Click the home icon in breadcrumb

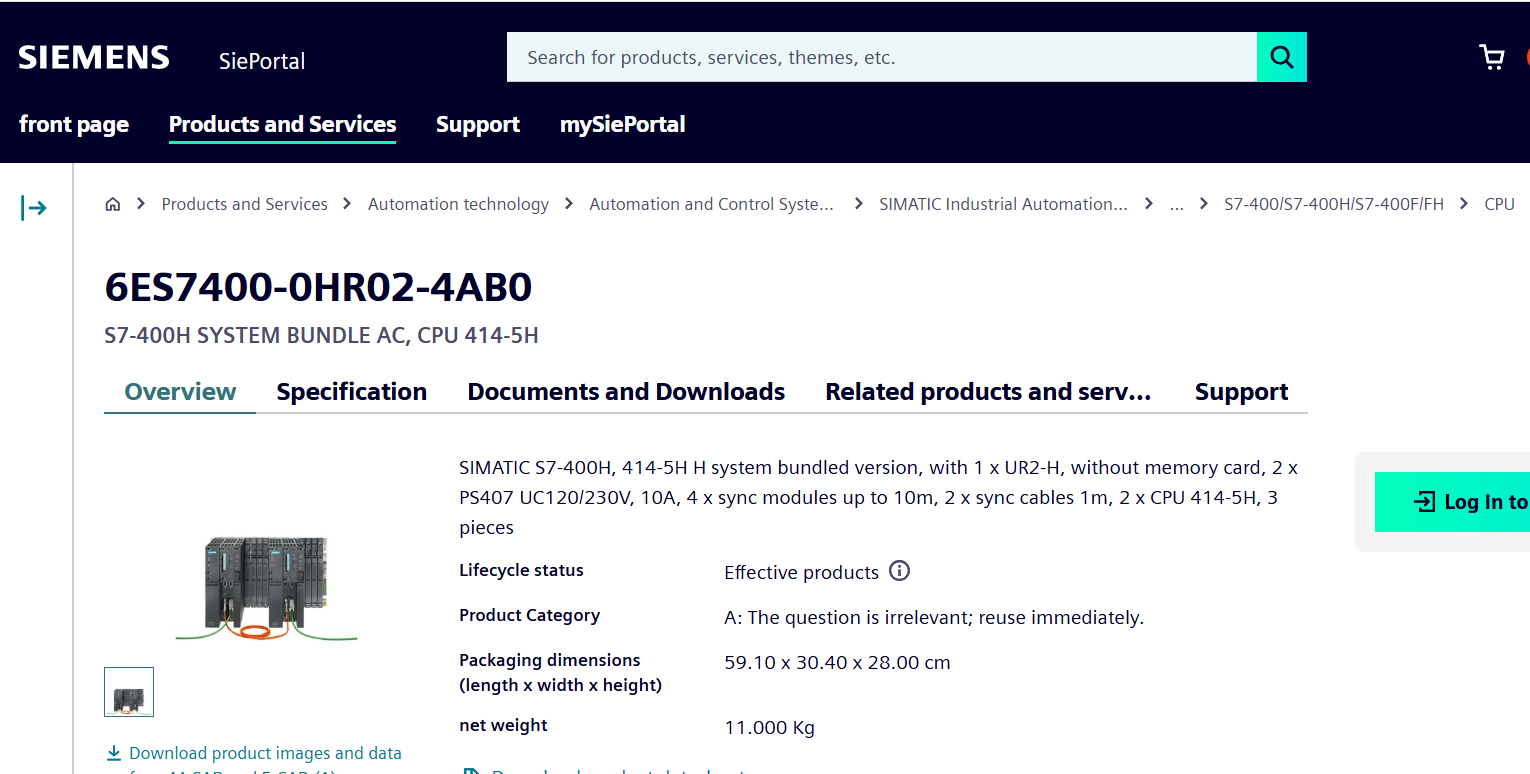pos(113,204)
